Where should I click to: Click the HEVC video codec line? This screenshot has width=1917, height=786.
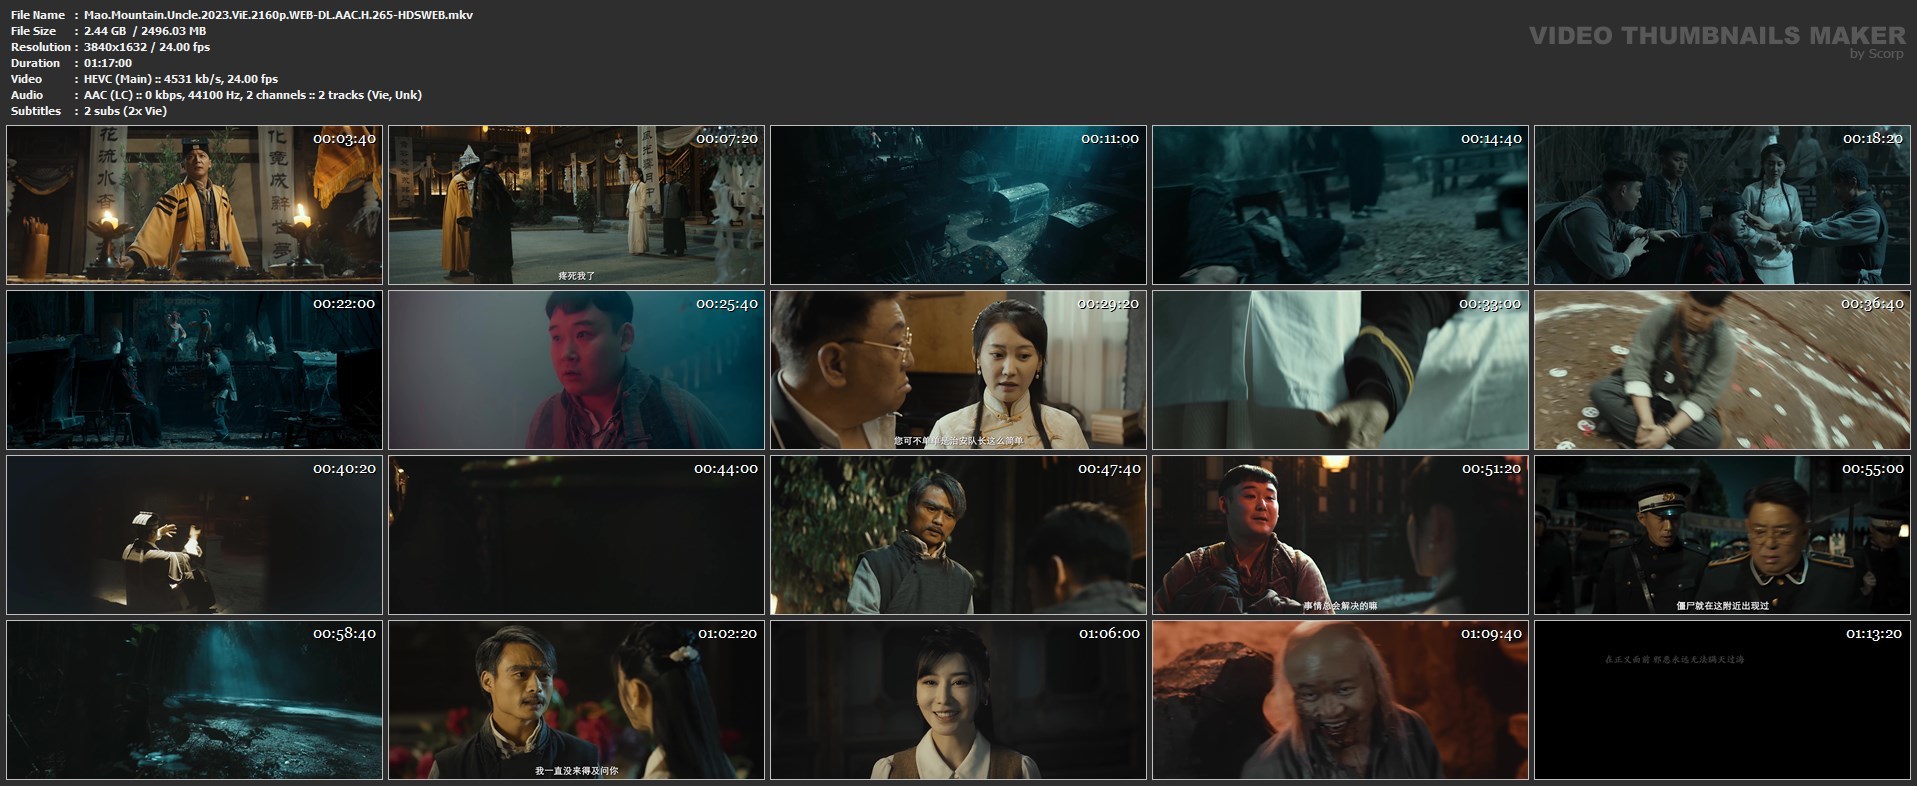click(181, 79)
